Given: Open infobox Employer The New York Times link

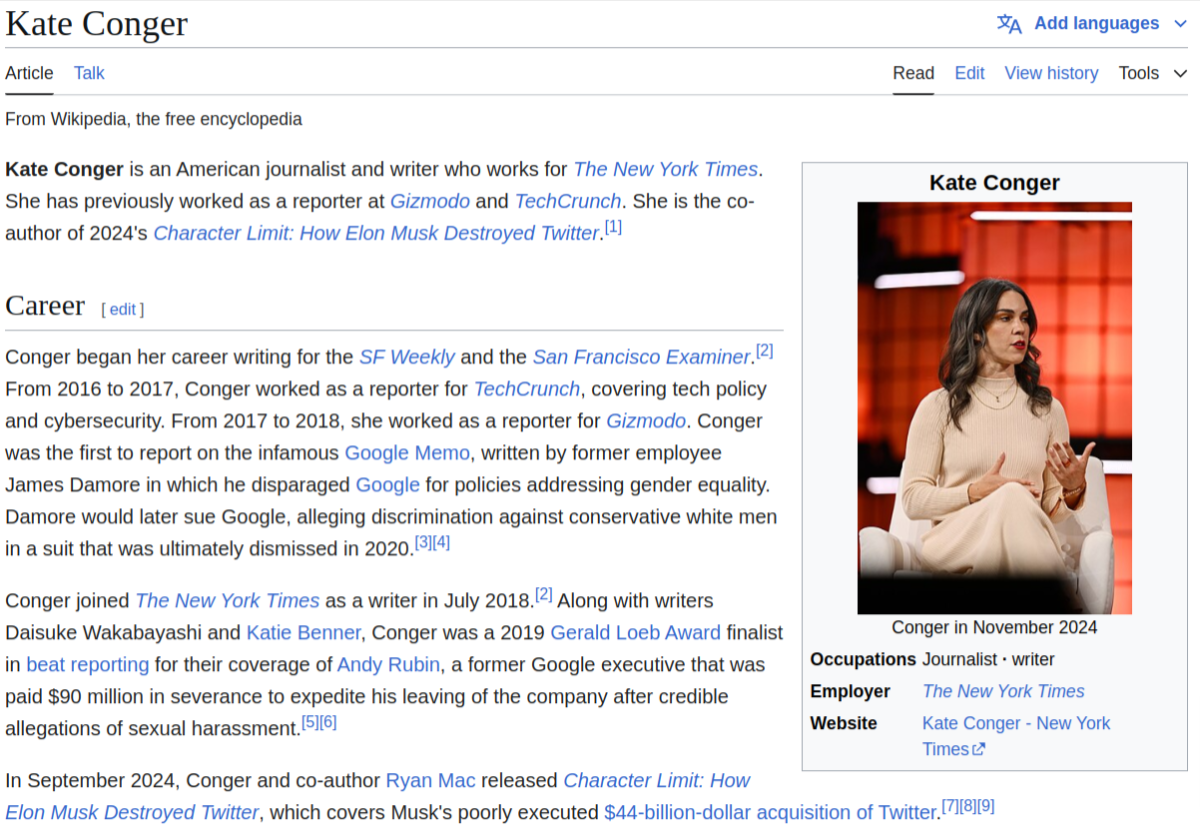Looking at the screenshot, I should coord(1003,691).
